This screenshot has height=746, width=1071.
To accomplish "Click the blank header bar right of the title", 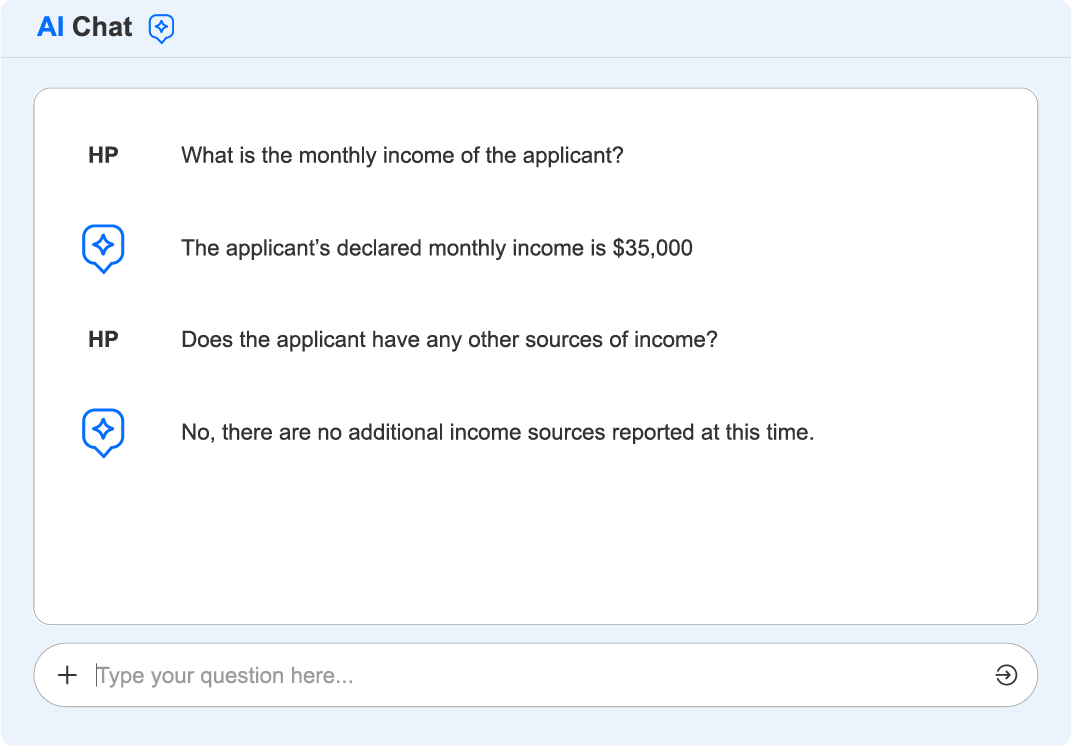I will [x=620, y=28].
